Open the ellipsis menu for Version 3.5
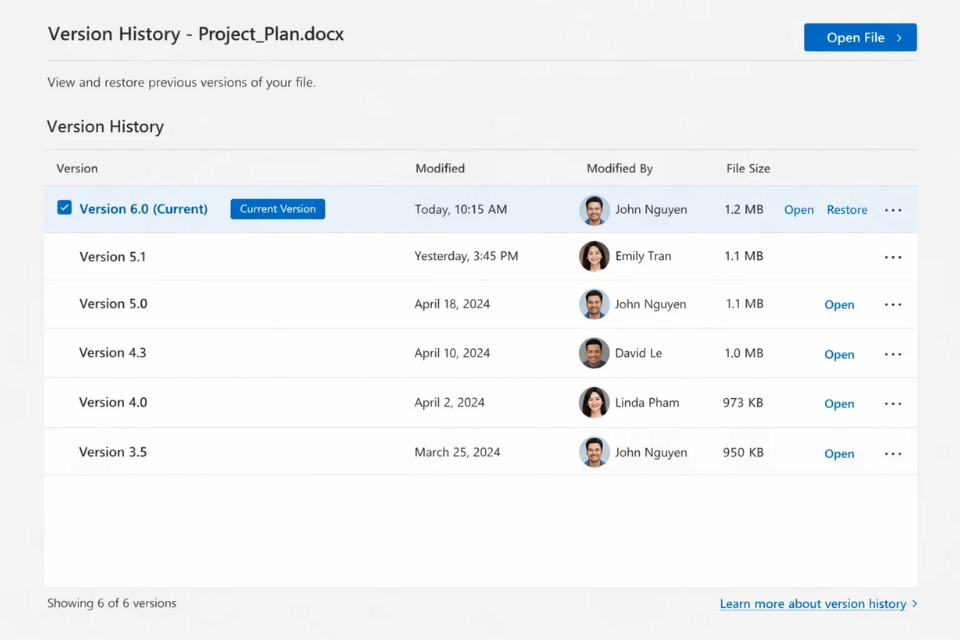Viewport: 960px width, 640px height. coord(892,452)
